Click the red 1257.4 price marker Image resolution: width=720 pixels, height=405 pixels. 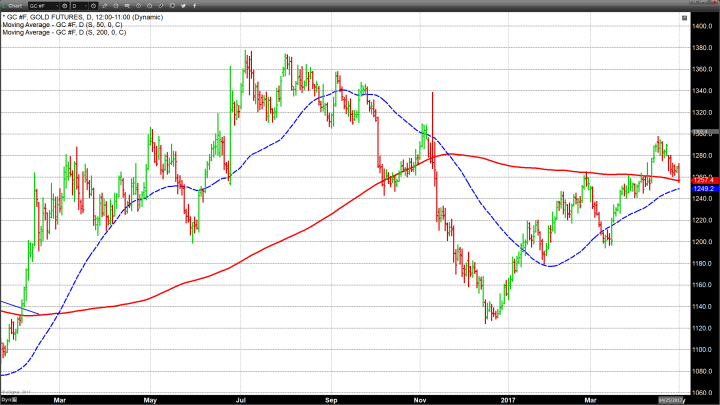click(x=701, y=178)
